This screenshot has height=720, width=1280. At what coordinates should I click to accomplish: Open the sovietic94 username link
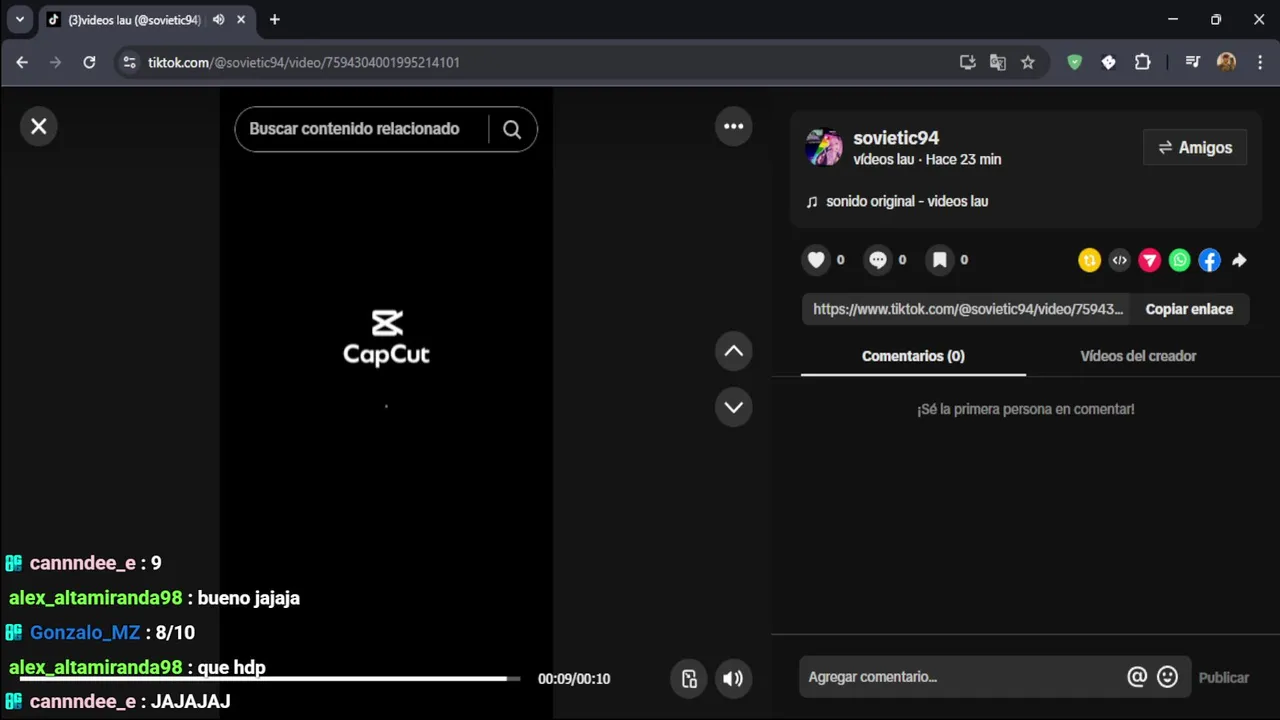click(896, 138)
